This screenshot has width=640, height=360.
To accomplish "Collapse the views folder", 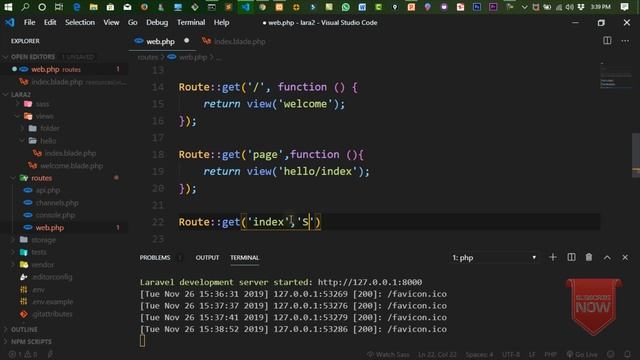I will [44, 116].
